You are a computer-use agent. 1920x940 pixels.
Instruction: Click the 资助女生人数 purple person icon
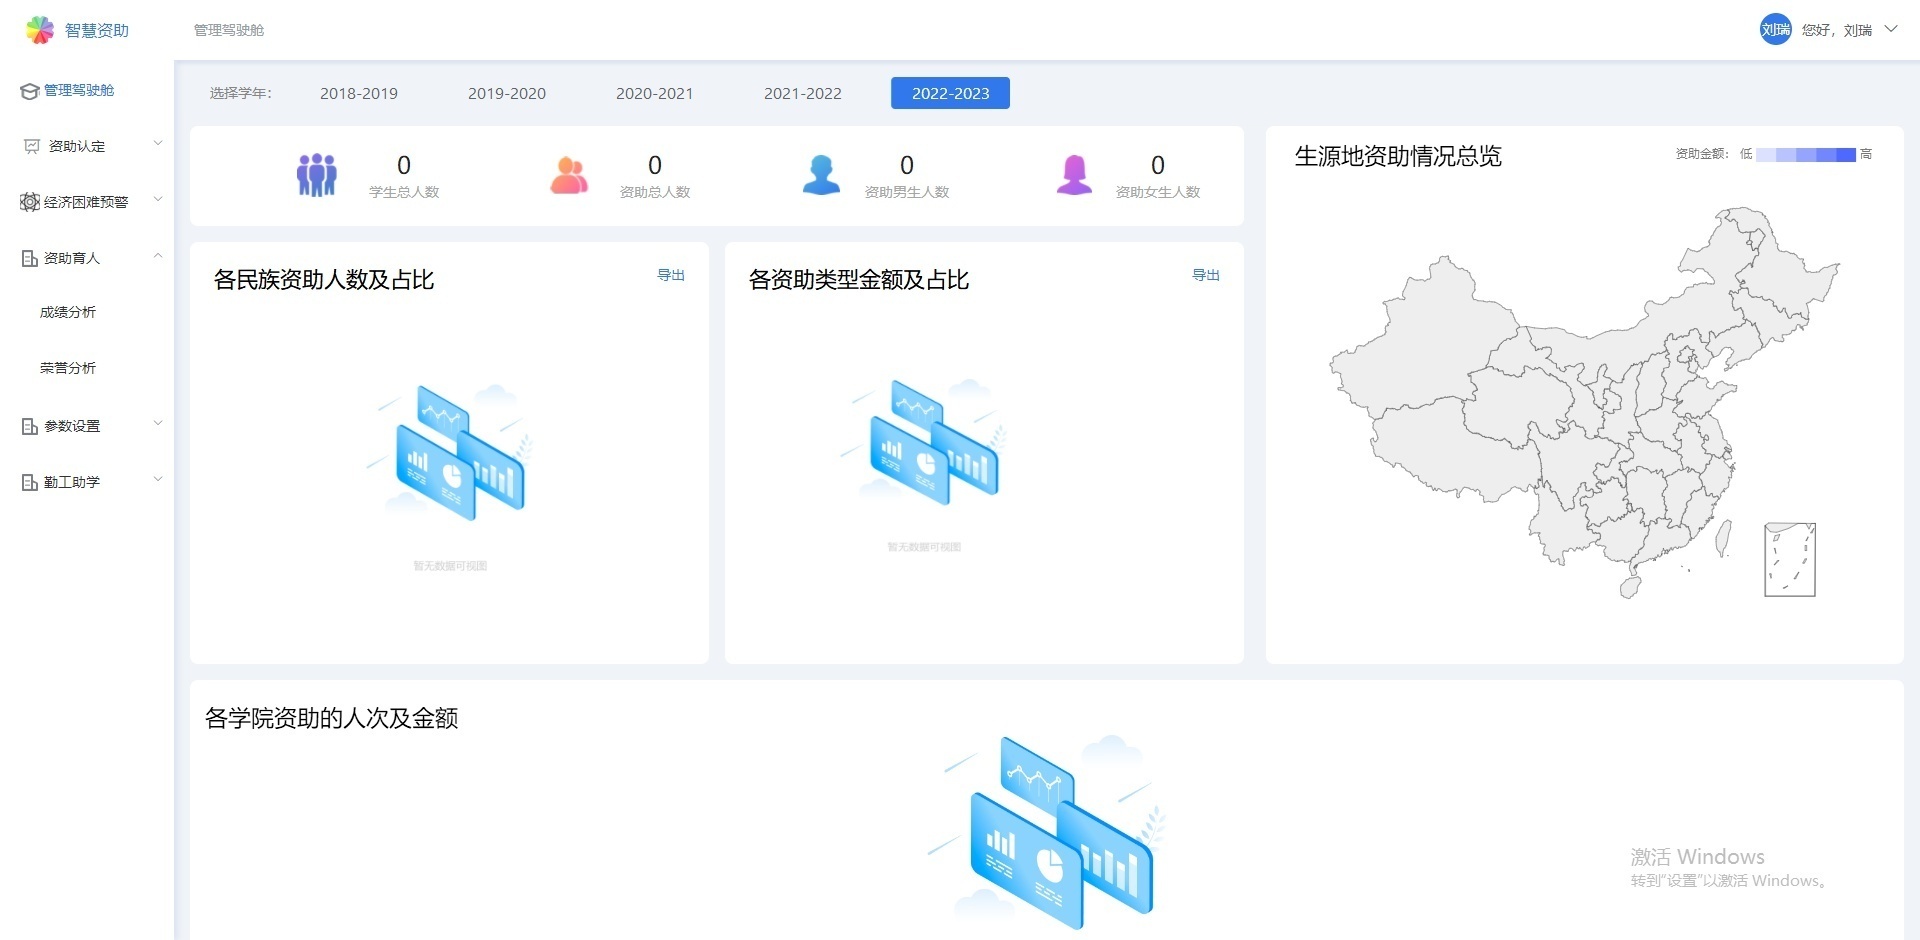pos(1074,175)
